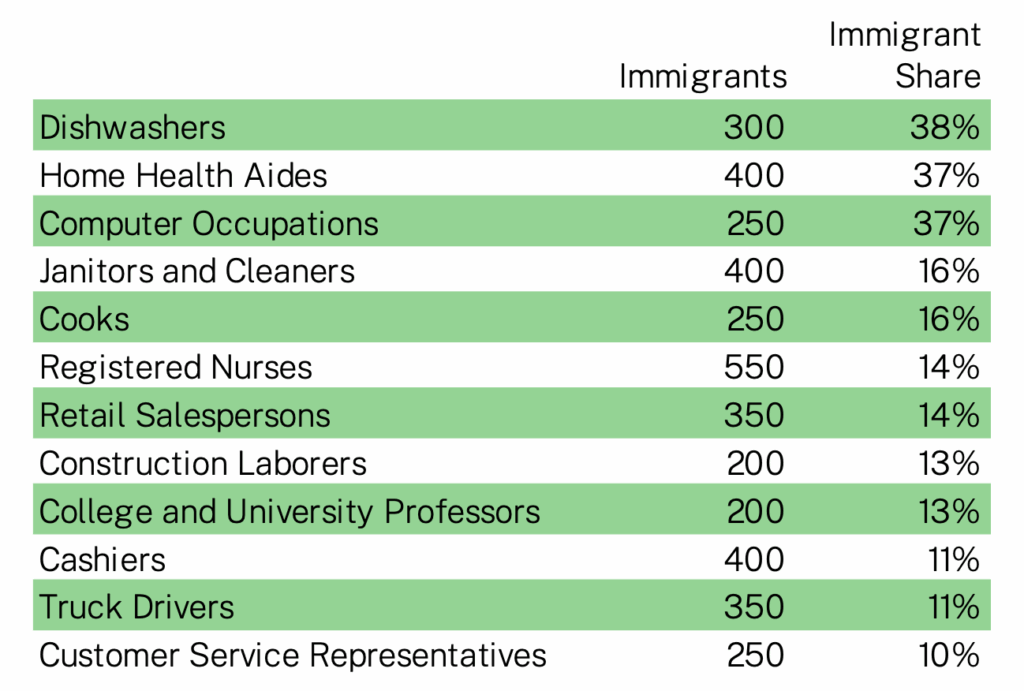Click College and University Professors label

pyautogui.click(x=290, y=511)
